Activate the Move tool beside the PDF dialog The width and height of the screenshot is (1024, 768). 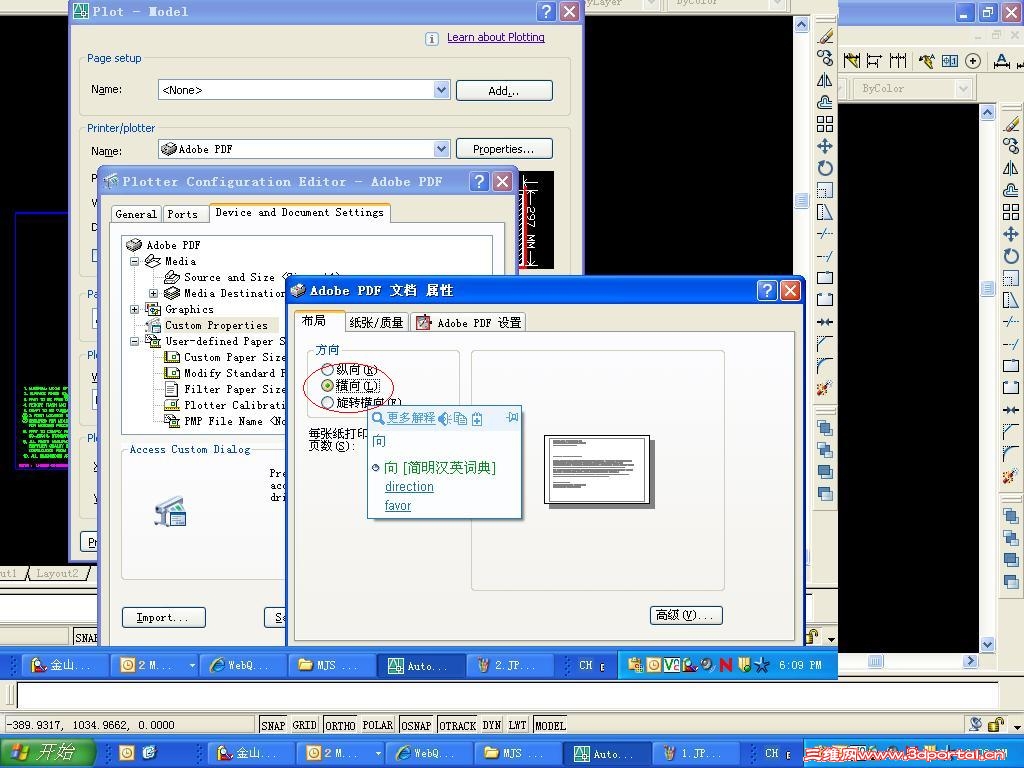pos(825,146)
